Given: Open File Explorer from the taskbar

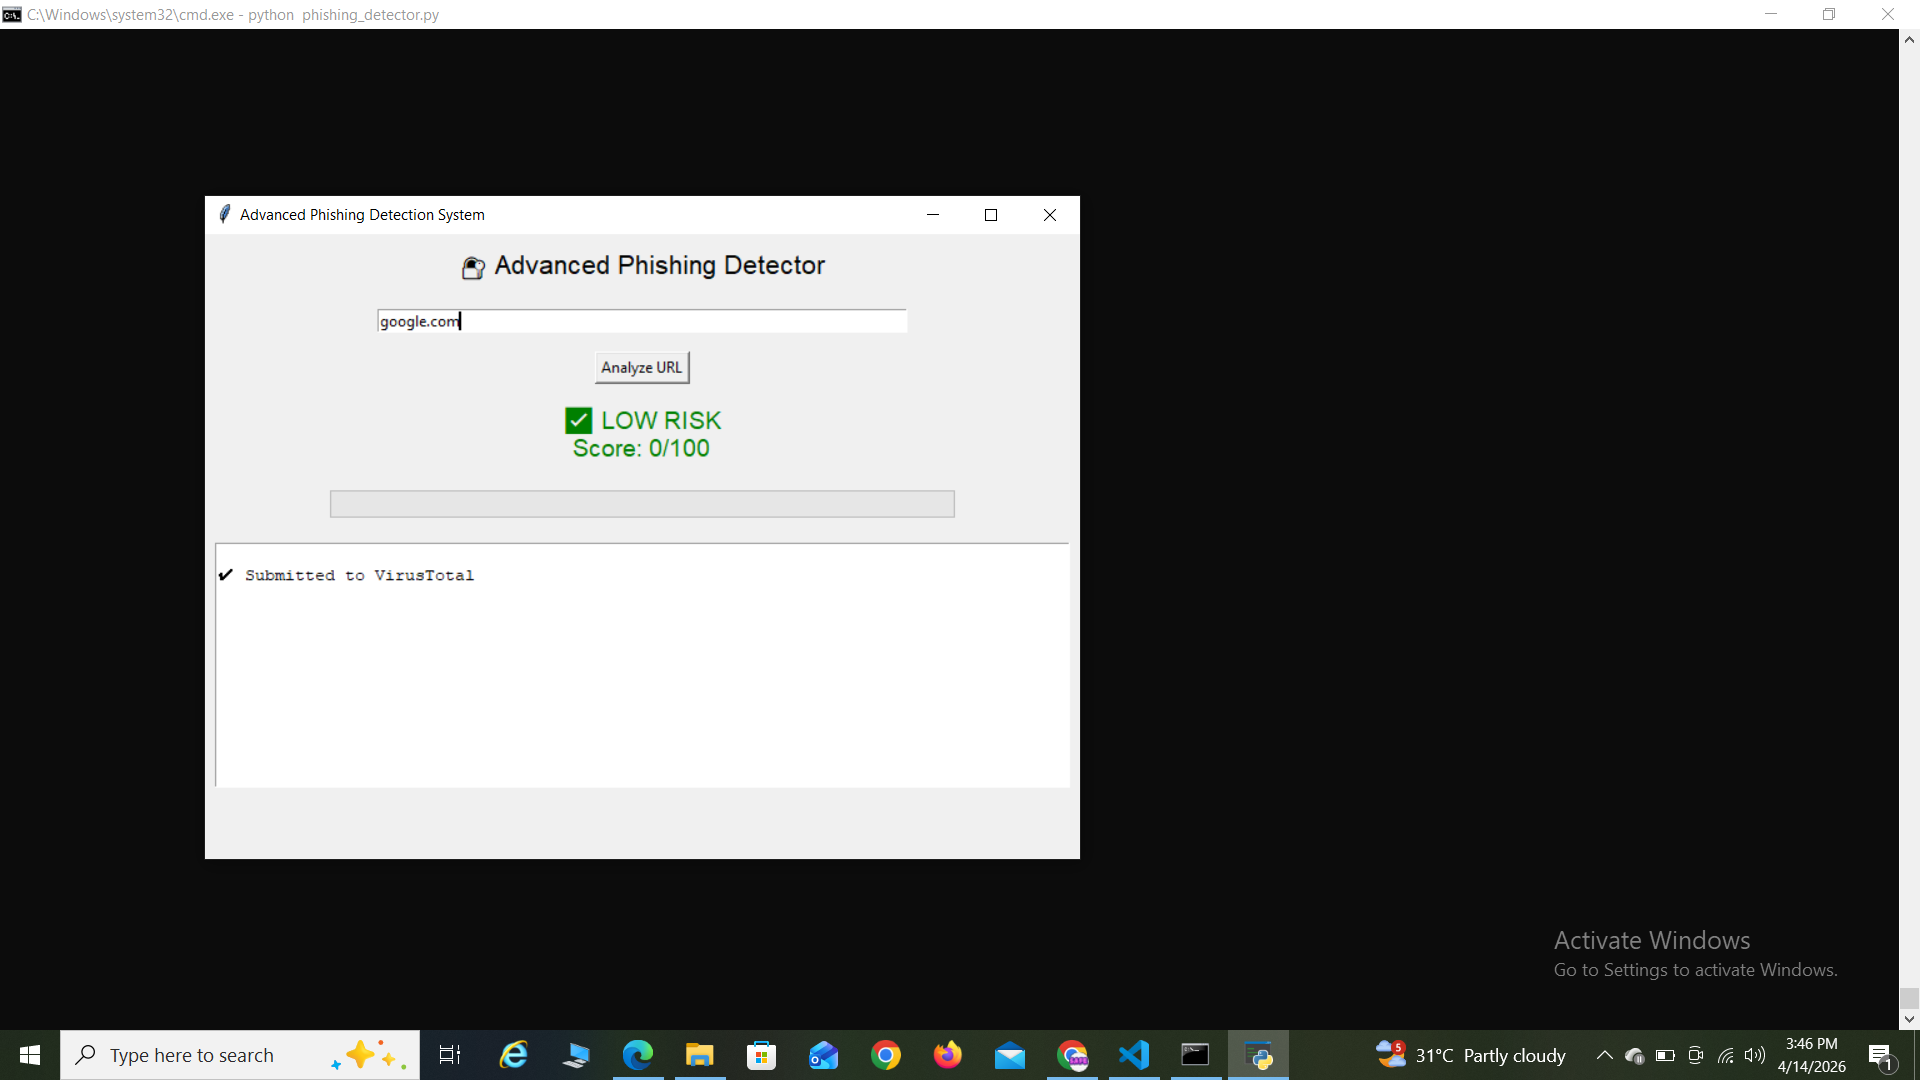Looking at the screenshot, I should click(x=699, y=1055).
